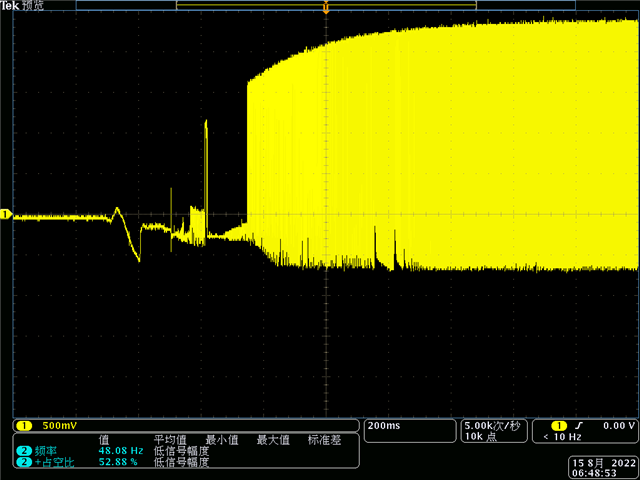Click the rising edge trigger slope icon

coord(578,426)
